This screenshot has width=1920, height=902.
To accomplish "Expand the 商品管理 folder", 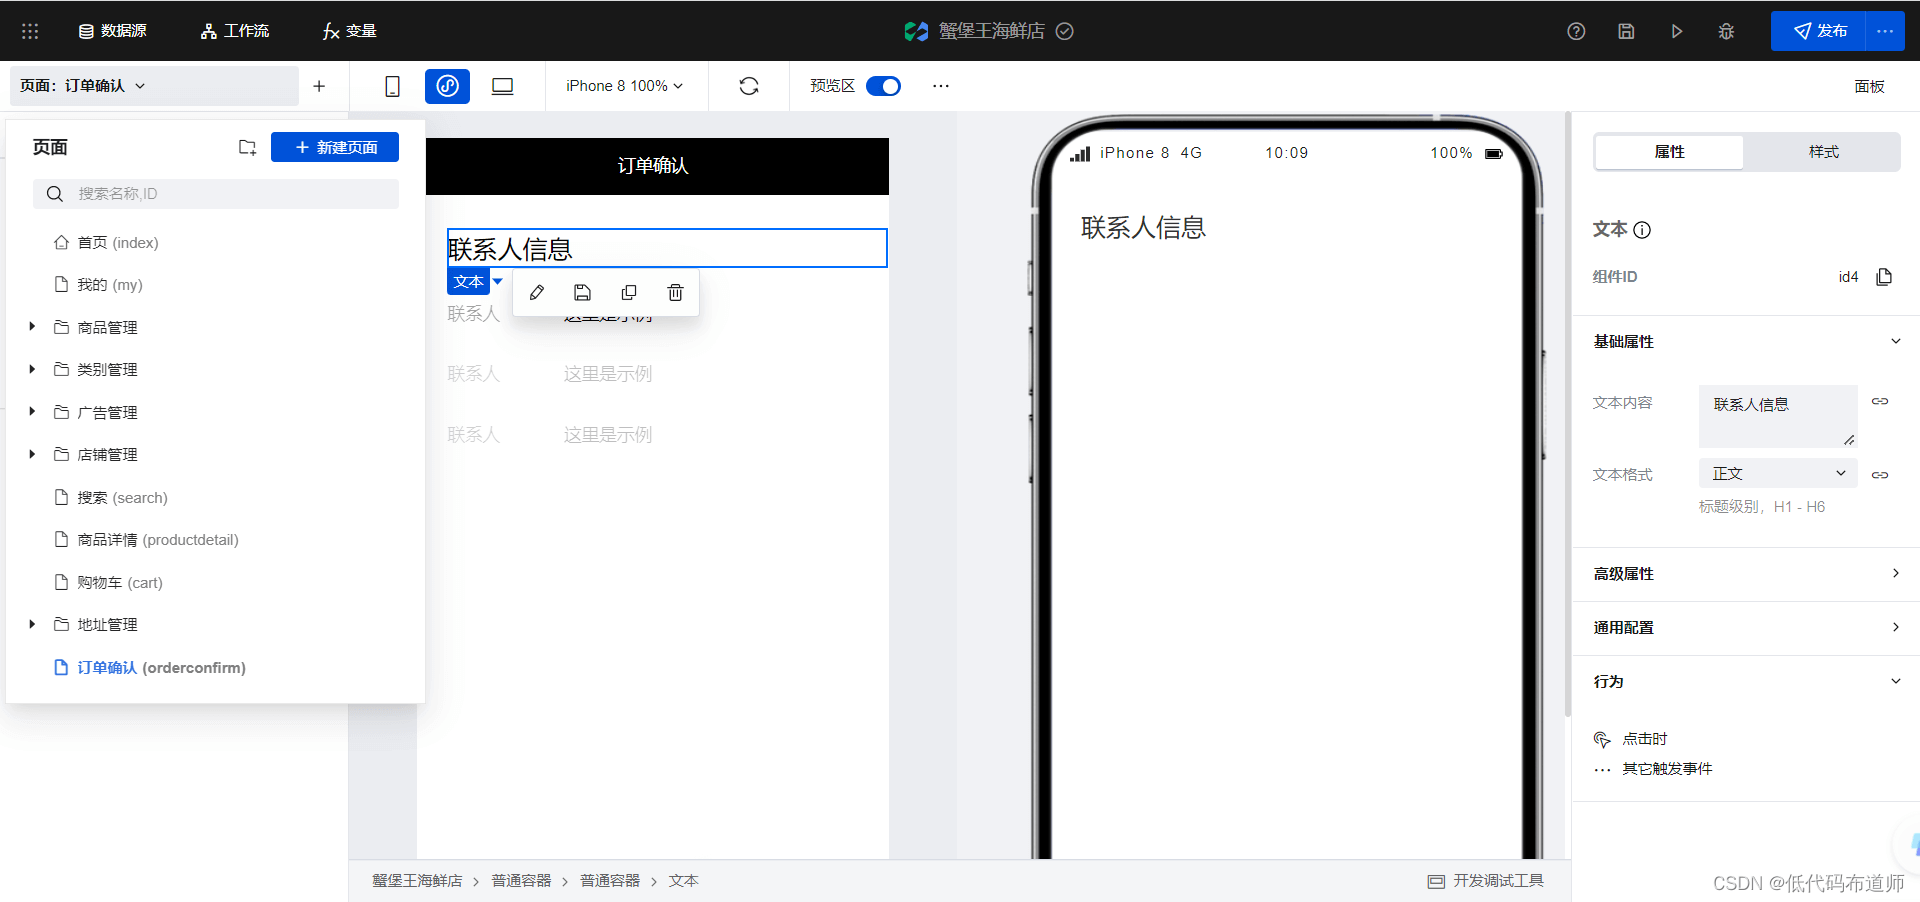I will (32, 327).
